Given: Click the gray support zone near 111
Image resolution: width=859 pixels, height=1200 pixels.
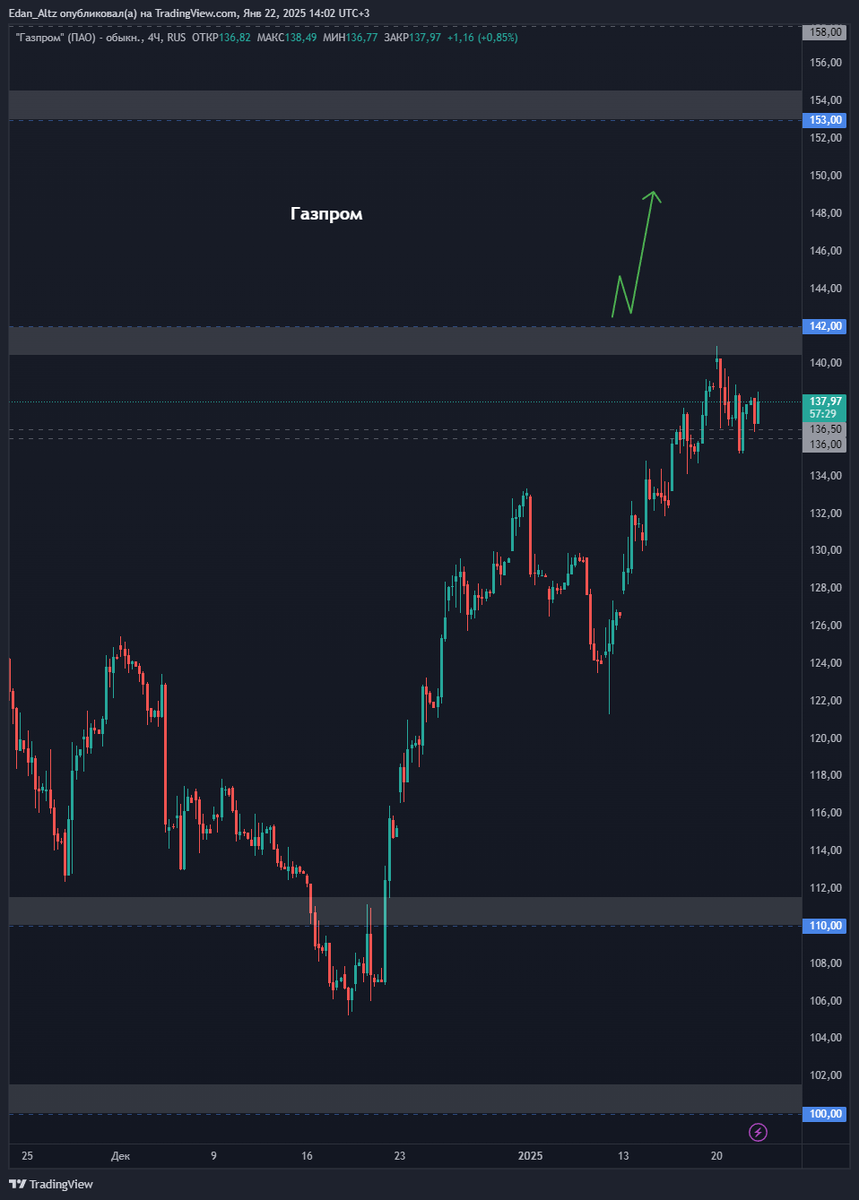Looking at the screenshot, I should (405, 911).
